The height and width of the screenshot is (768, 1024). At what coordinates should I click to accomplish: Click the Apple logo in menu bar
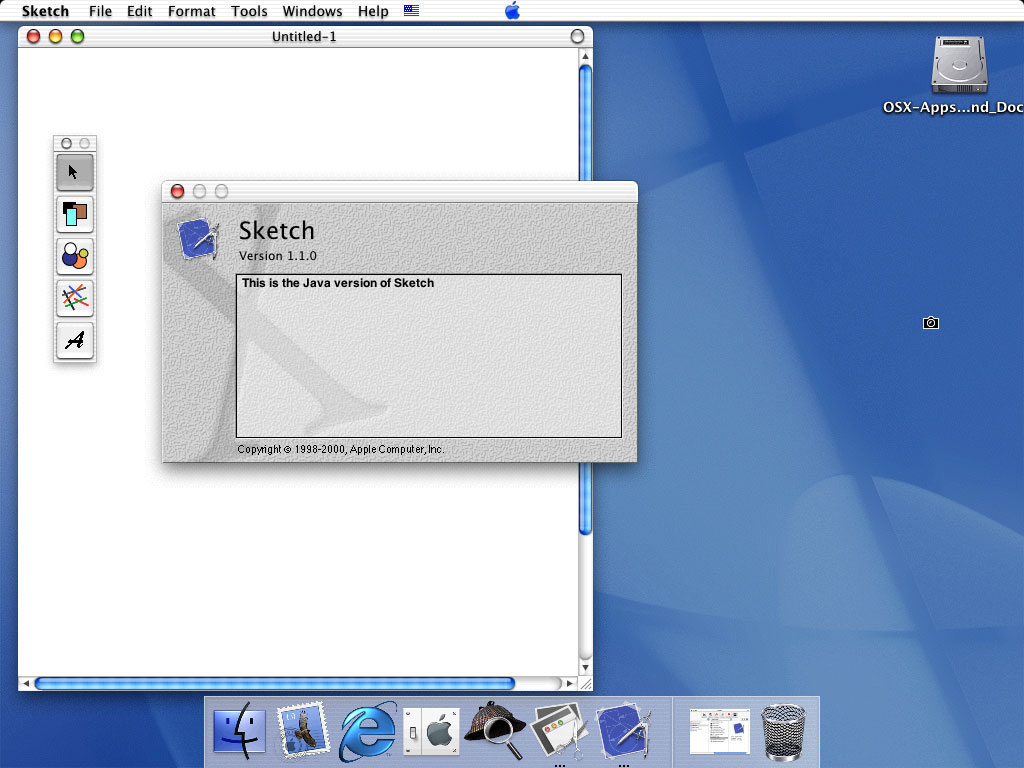point(513,10)
